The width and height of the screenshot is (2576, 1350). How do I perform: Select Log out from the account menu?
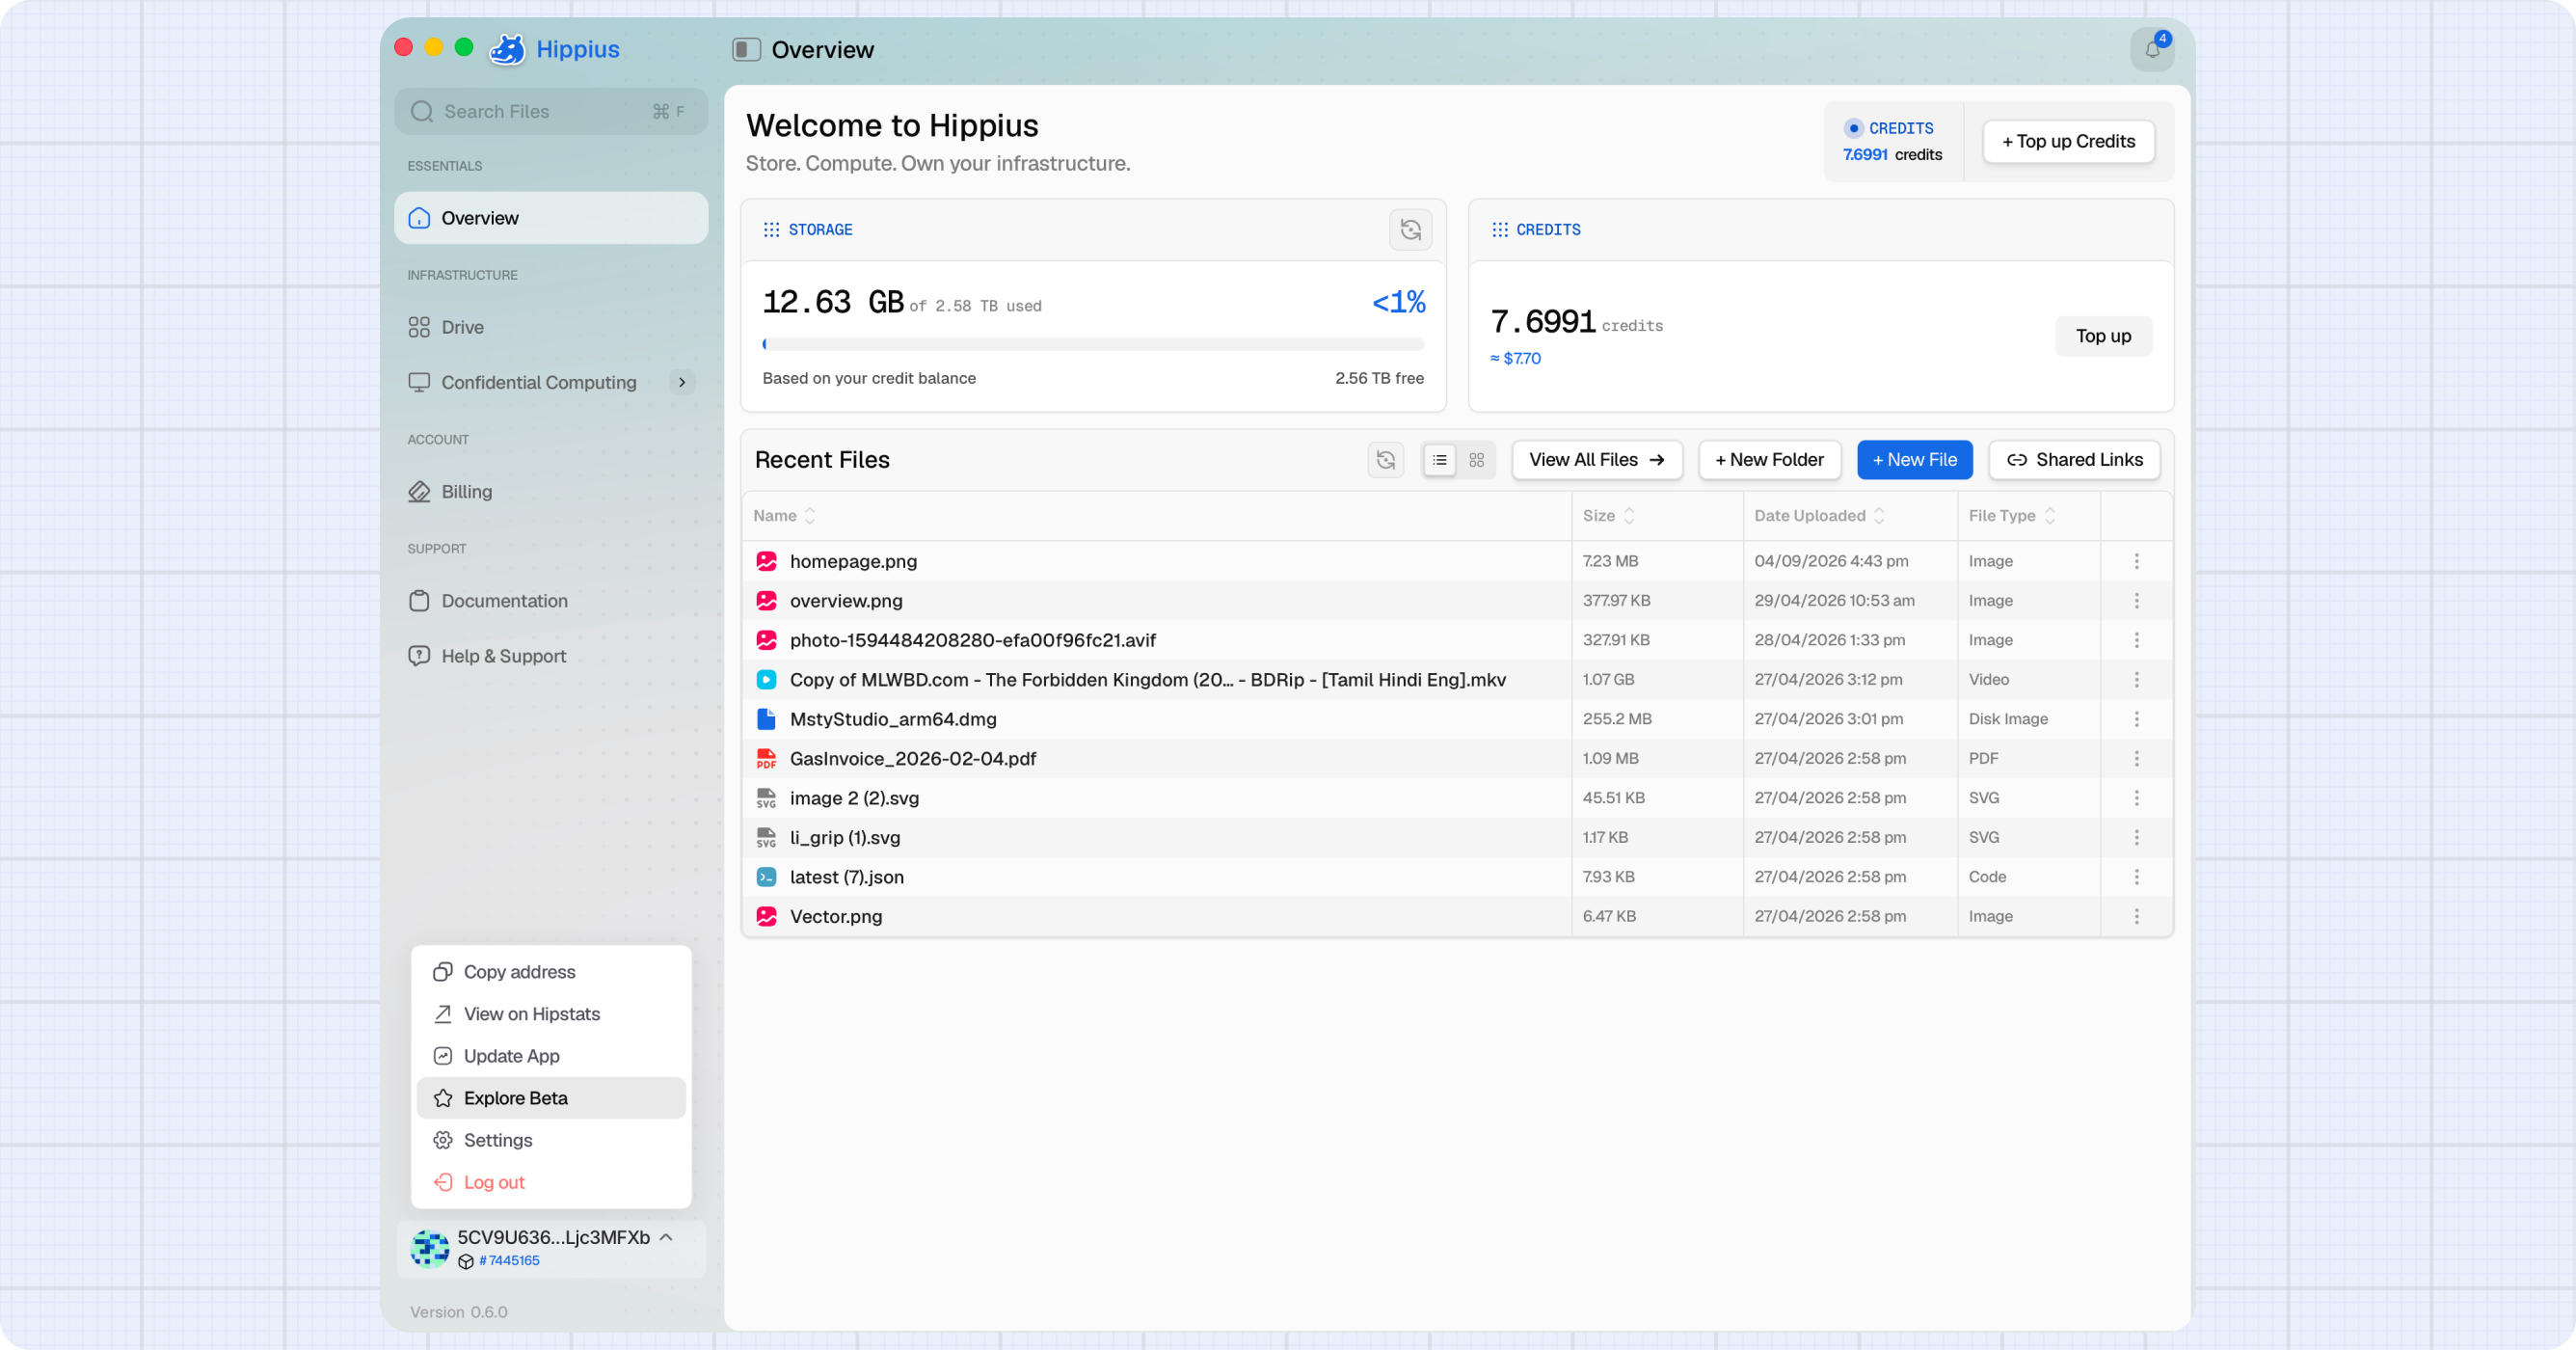[551, 1182]
